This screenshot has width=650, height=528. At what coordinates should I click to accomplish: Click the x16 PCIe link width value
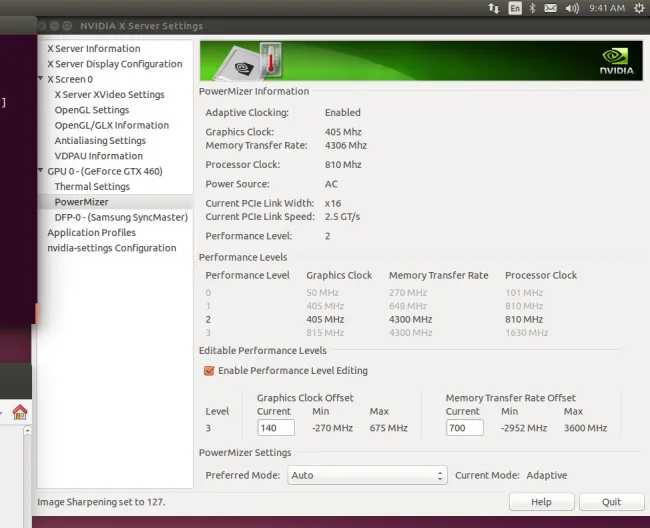click(x=333, y=203)
